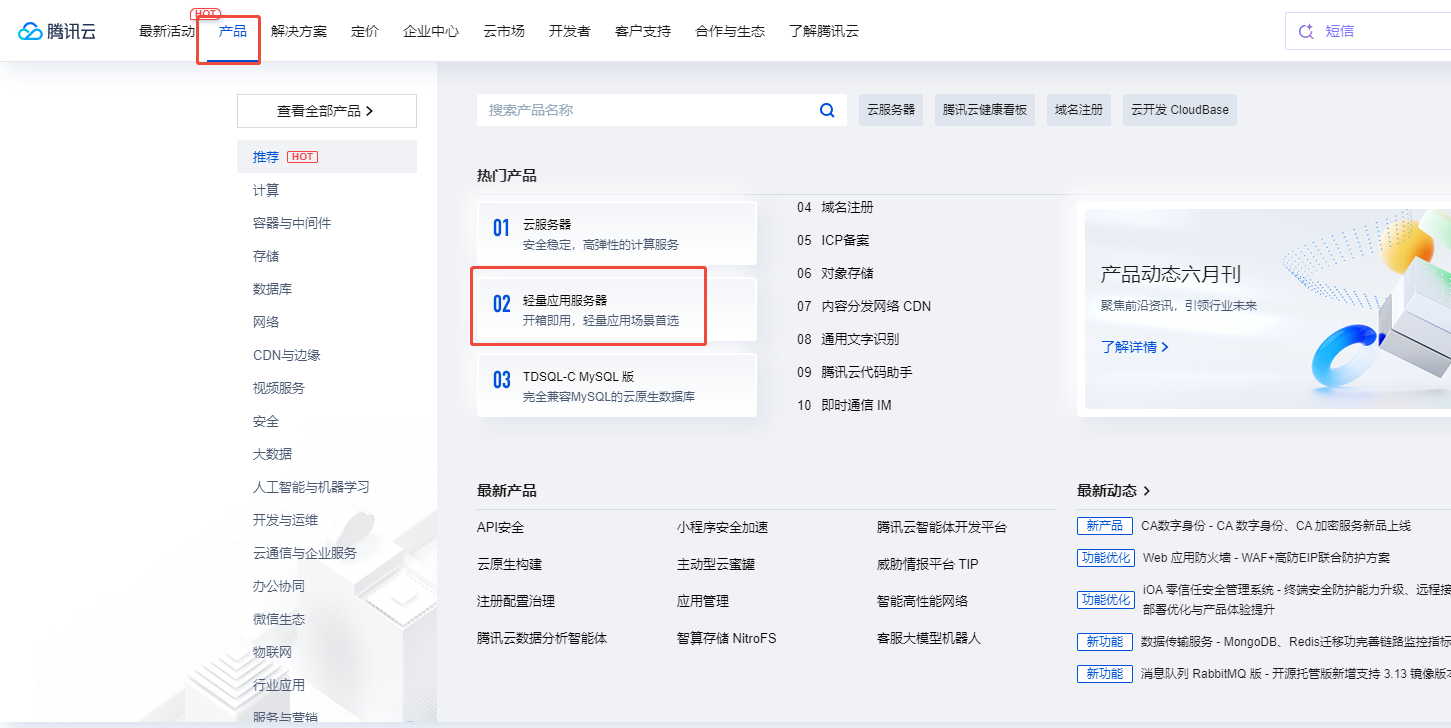The width and height of the screenshot is (1451, 728).
Task: Open the 产品 navigation menu
Action: point(233,31)
